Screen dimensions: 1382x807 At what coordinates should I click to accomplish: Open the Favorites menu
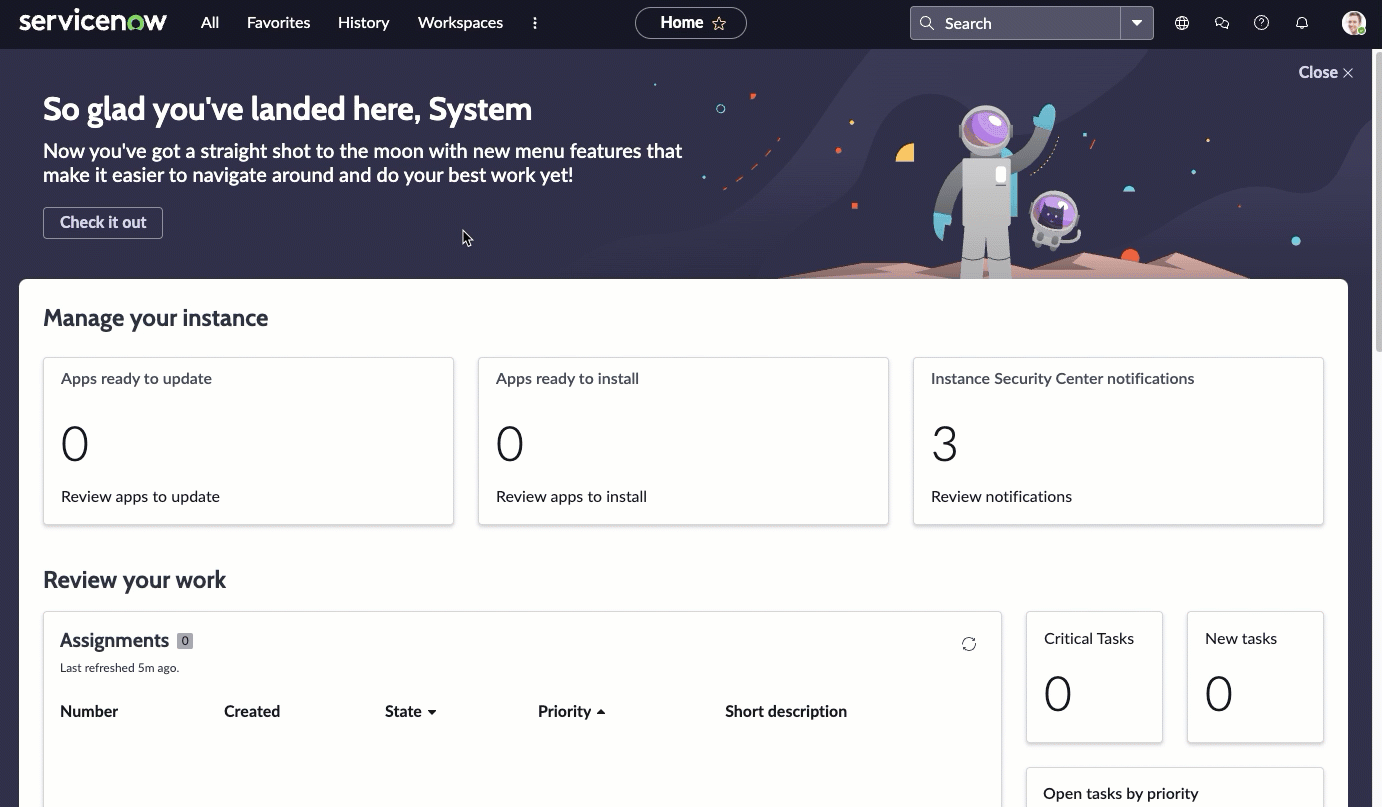[278, 22]
